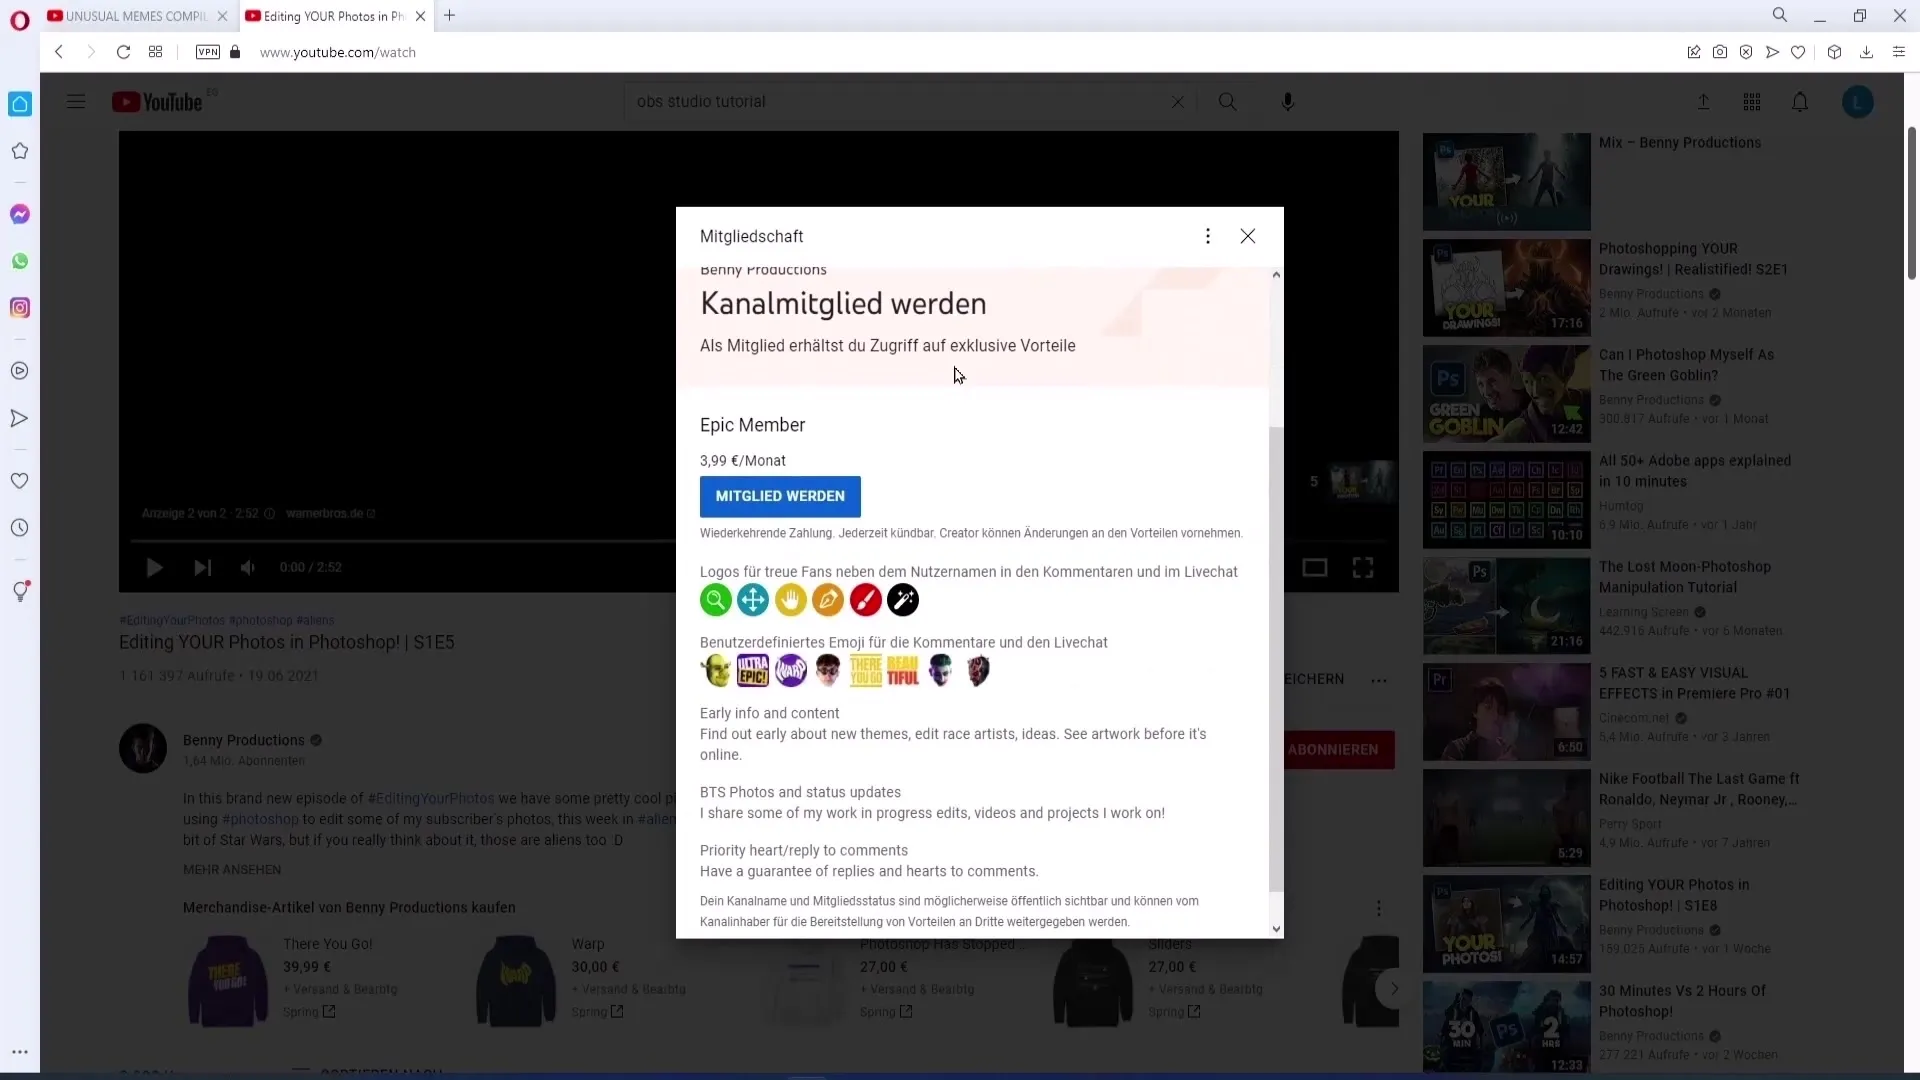Click the YouTube search microphone icon
Image resolution: width=1920 pixels, height=1080 pixels.
[x=1288, y=102]
